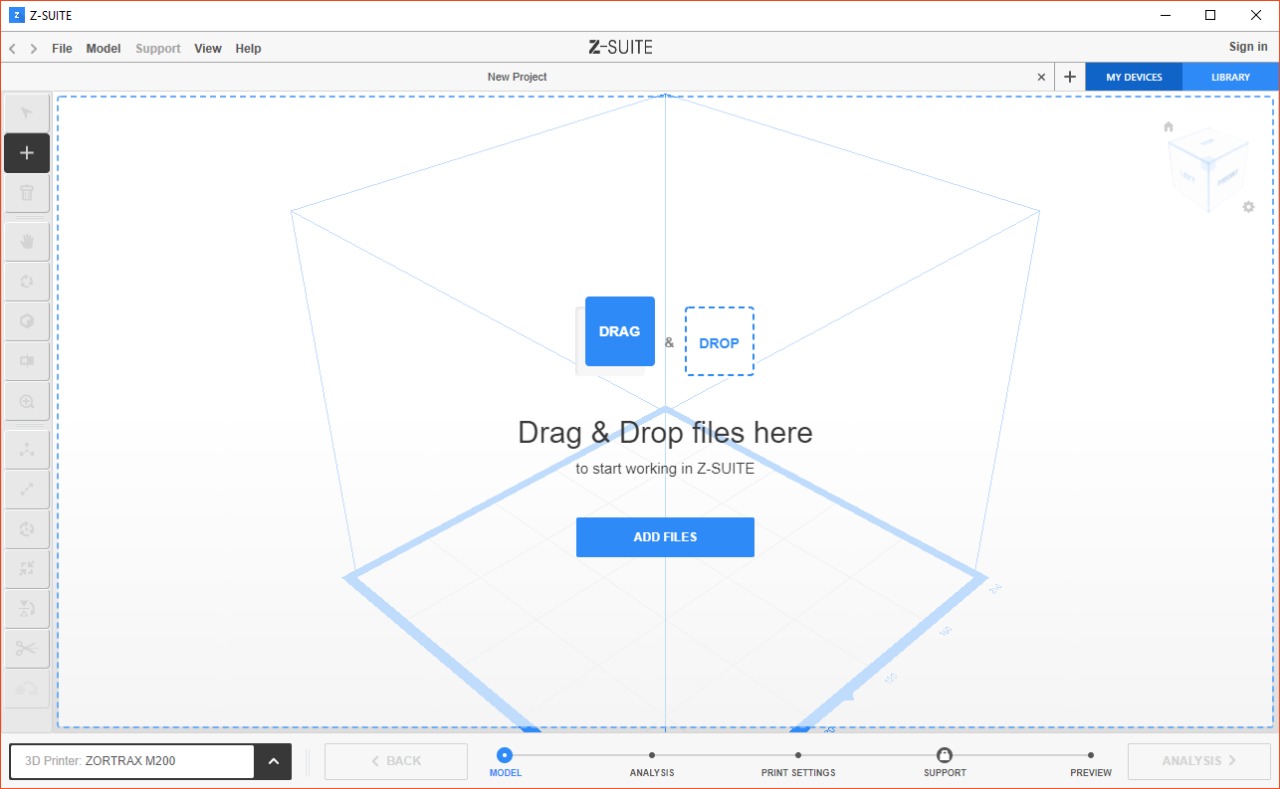Viewport: 1280px width, 789px height.
Task: Open the Model menu
Action: coord(103,48)
